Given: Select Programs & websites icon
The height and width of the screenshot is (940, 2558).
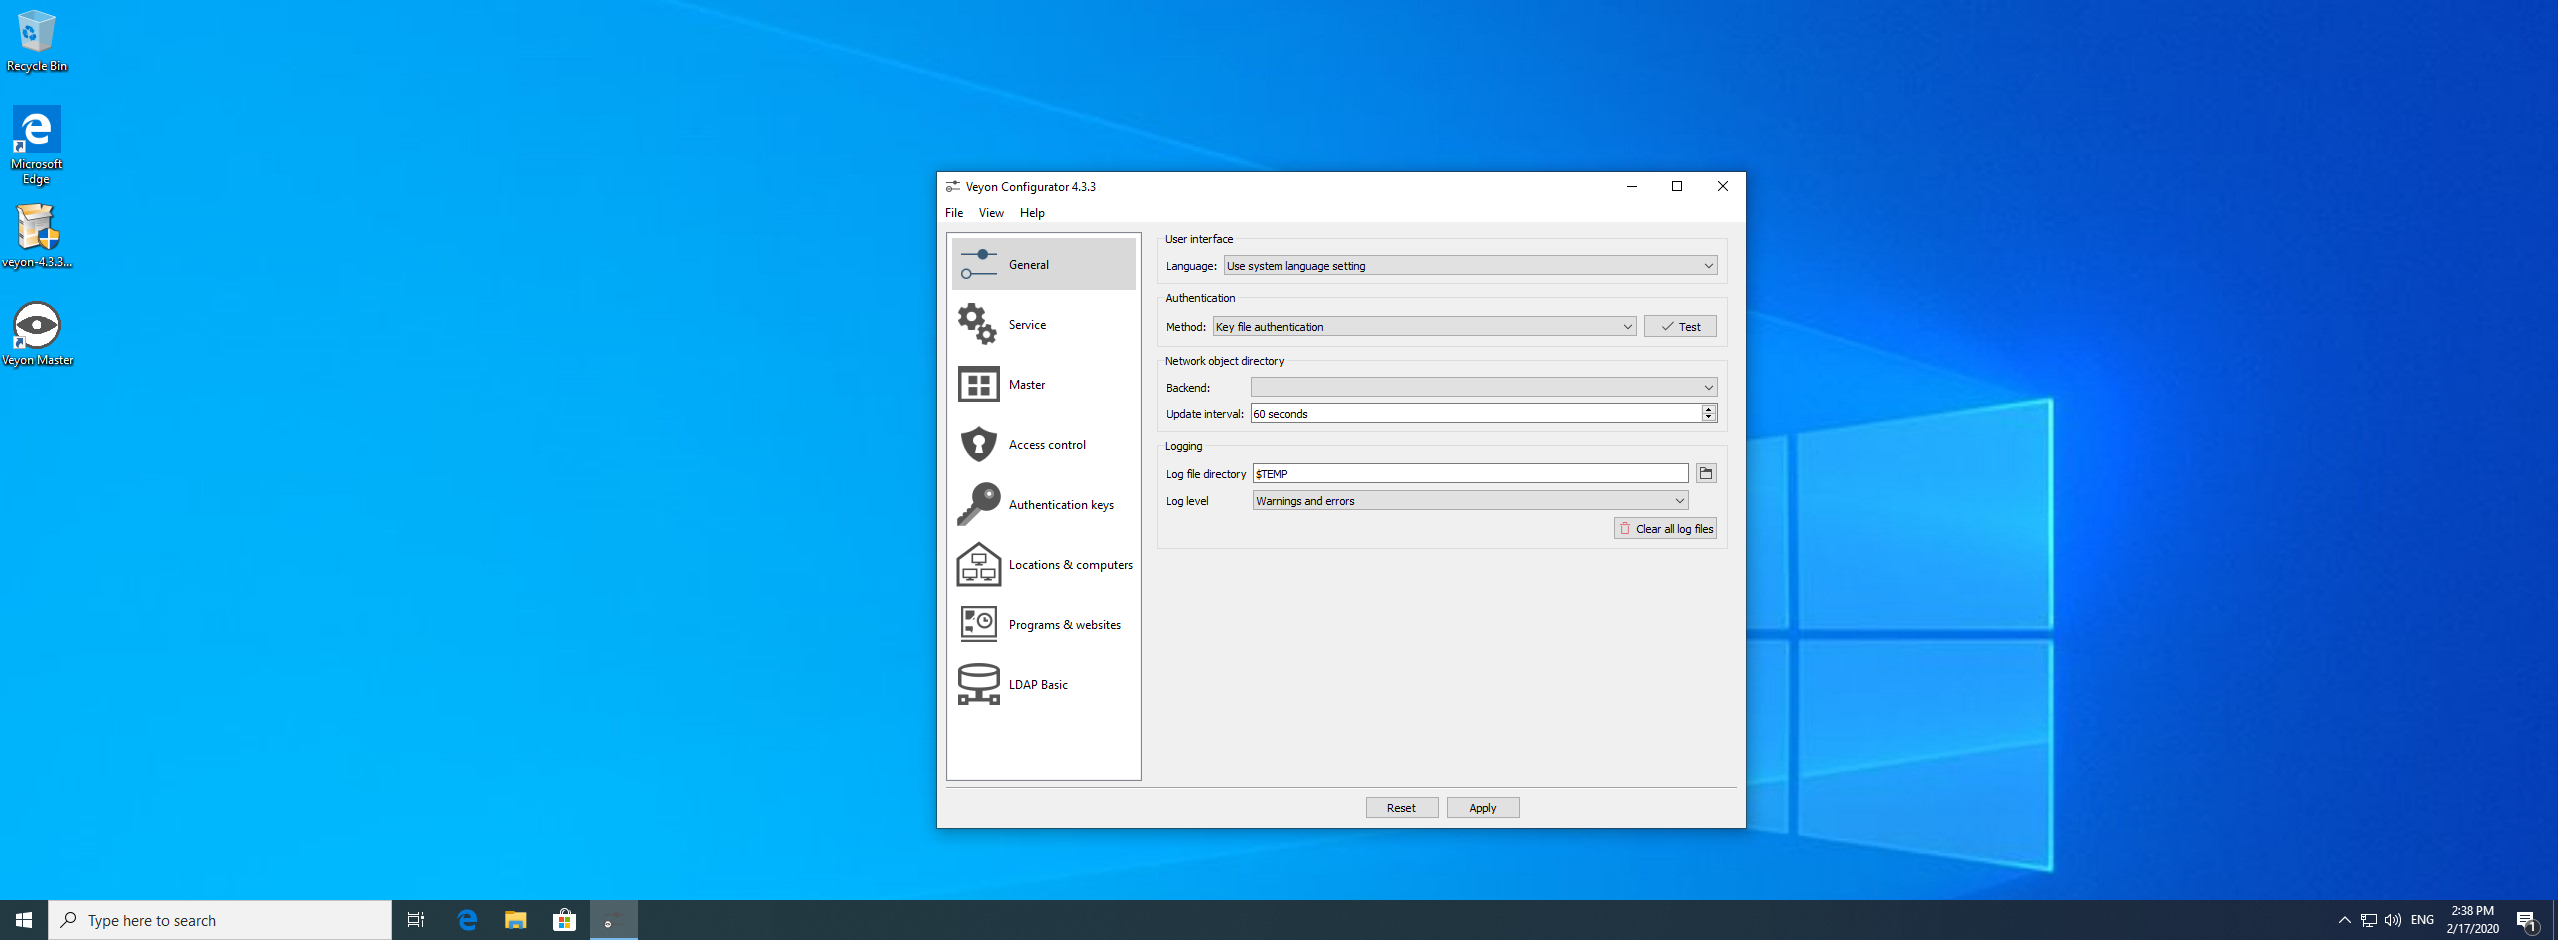Looking at the screenshot, I should click(x=978, y=624).
